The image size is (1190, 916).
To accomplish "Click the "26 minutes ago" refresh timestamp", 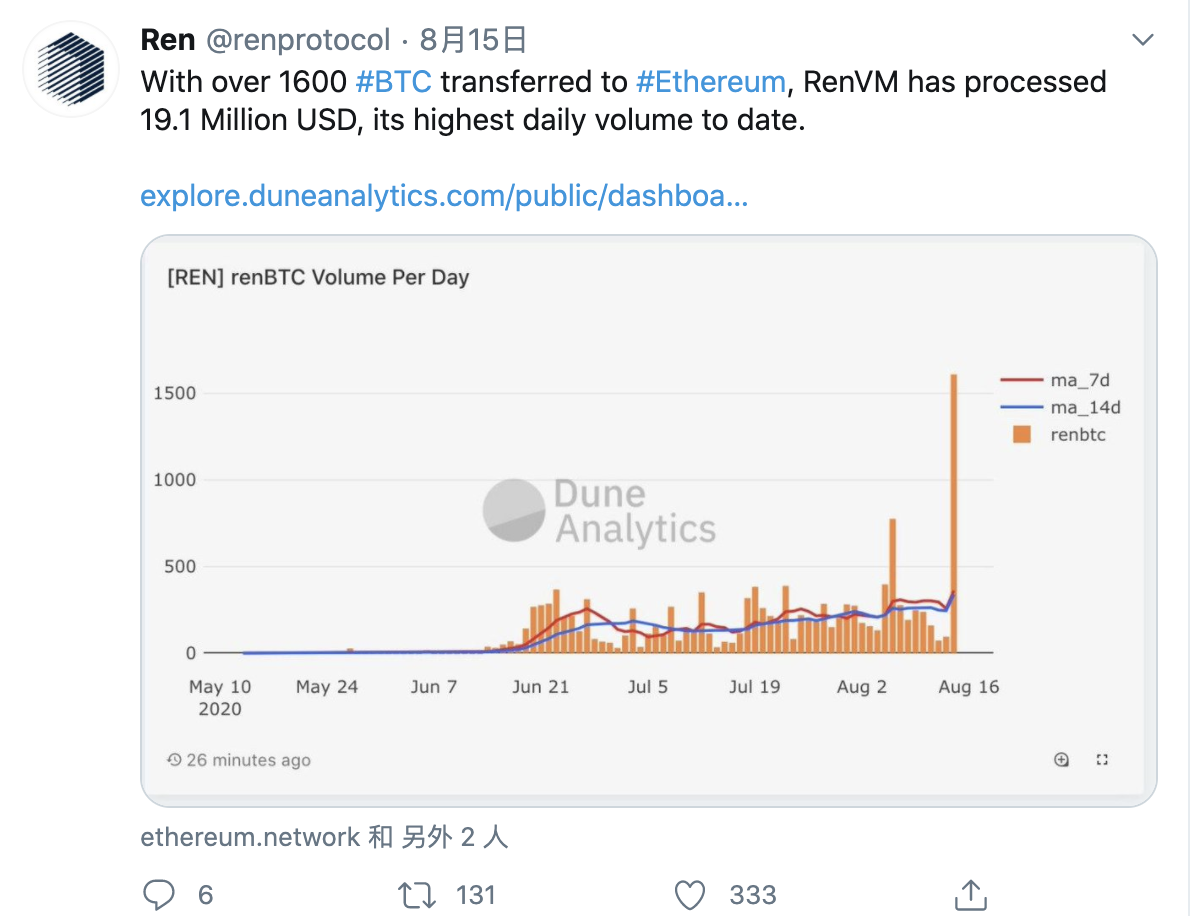I will (x=248, y=760).
